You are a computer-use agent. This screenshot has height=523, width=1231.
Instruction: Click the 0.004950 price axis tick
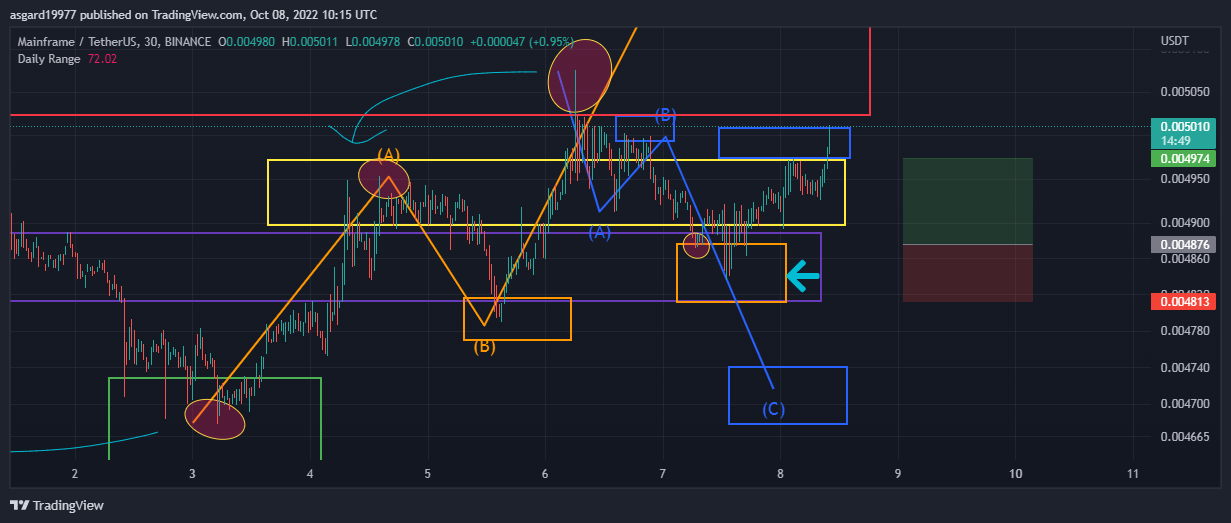coord(1186,178)
